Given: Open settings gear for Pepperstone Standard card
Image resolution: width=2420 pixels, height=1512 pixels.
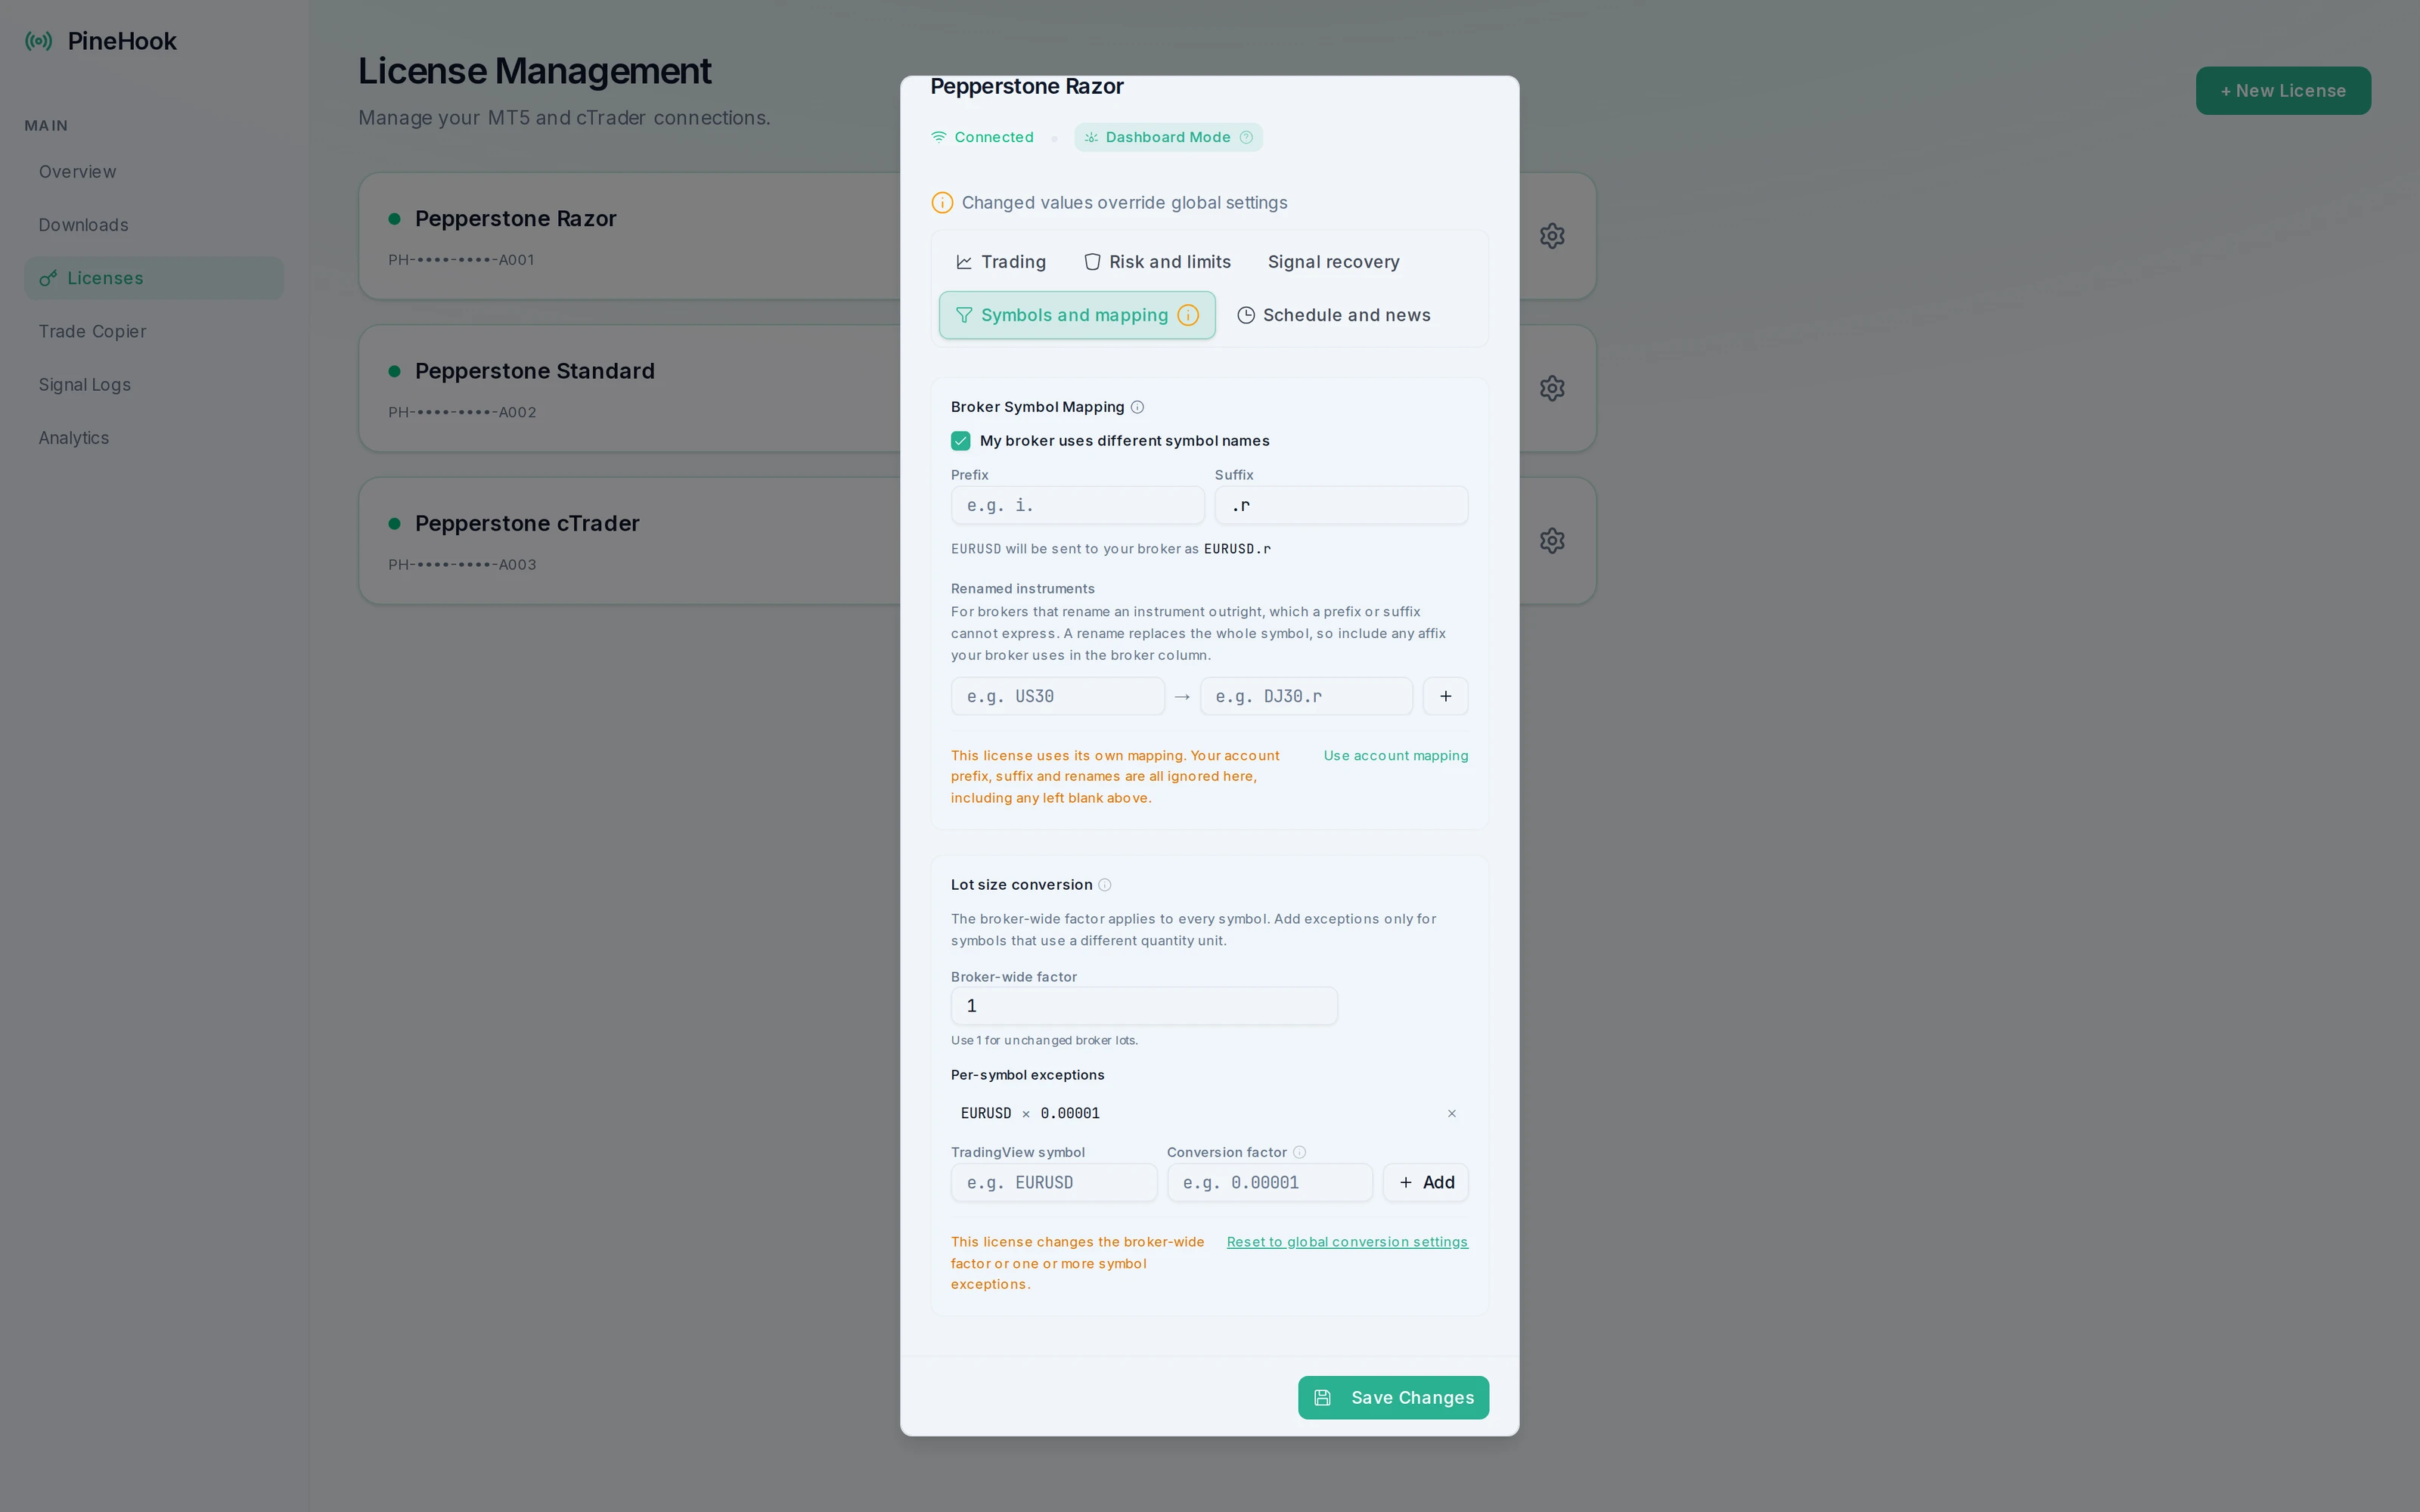Looking at the screenshot, I should 1552,388.
